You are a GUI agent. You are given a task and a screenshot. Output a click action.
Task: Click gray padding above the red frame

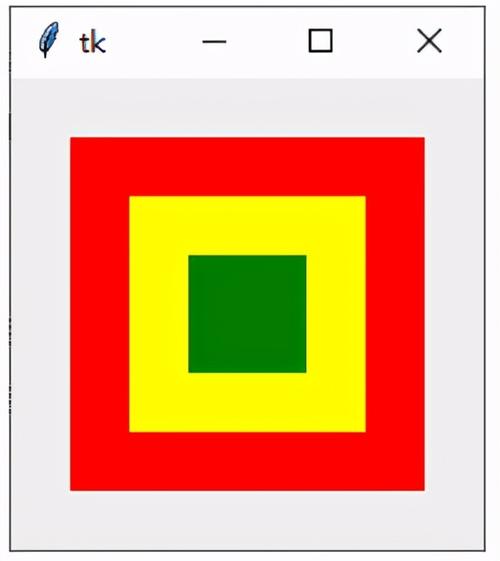(247, 108)
